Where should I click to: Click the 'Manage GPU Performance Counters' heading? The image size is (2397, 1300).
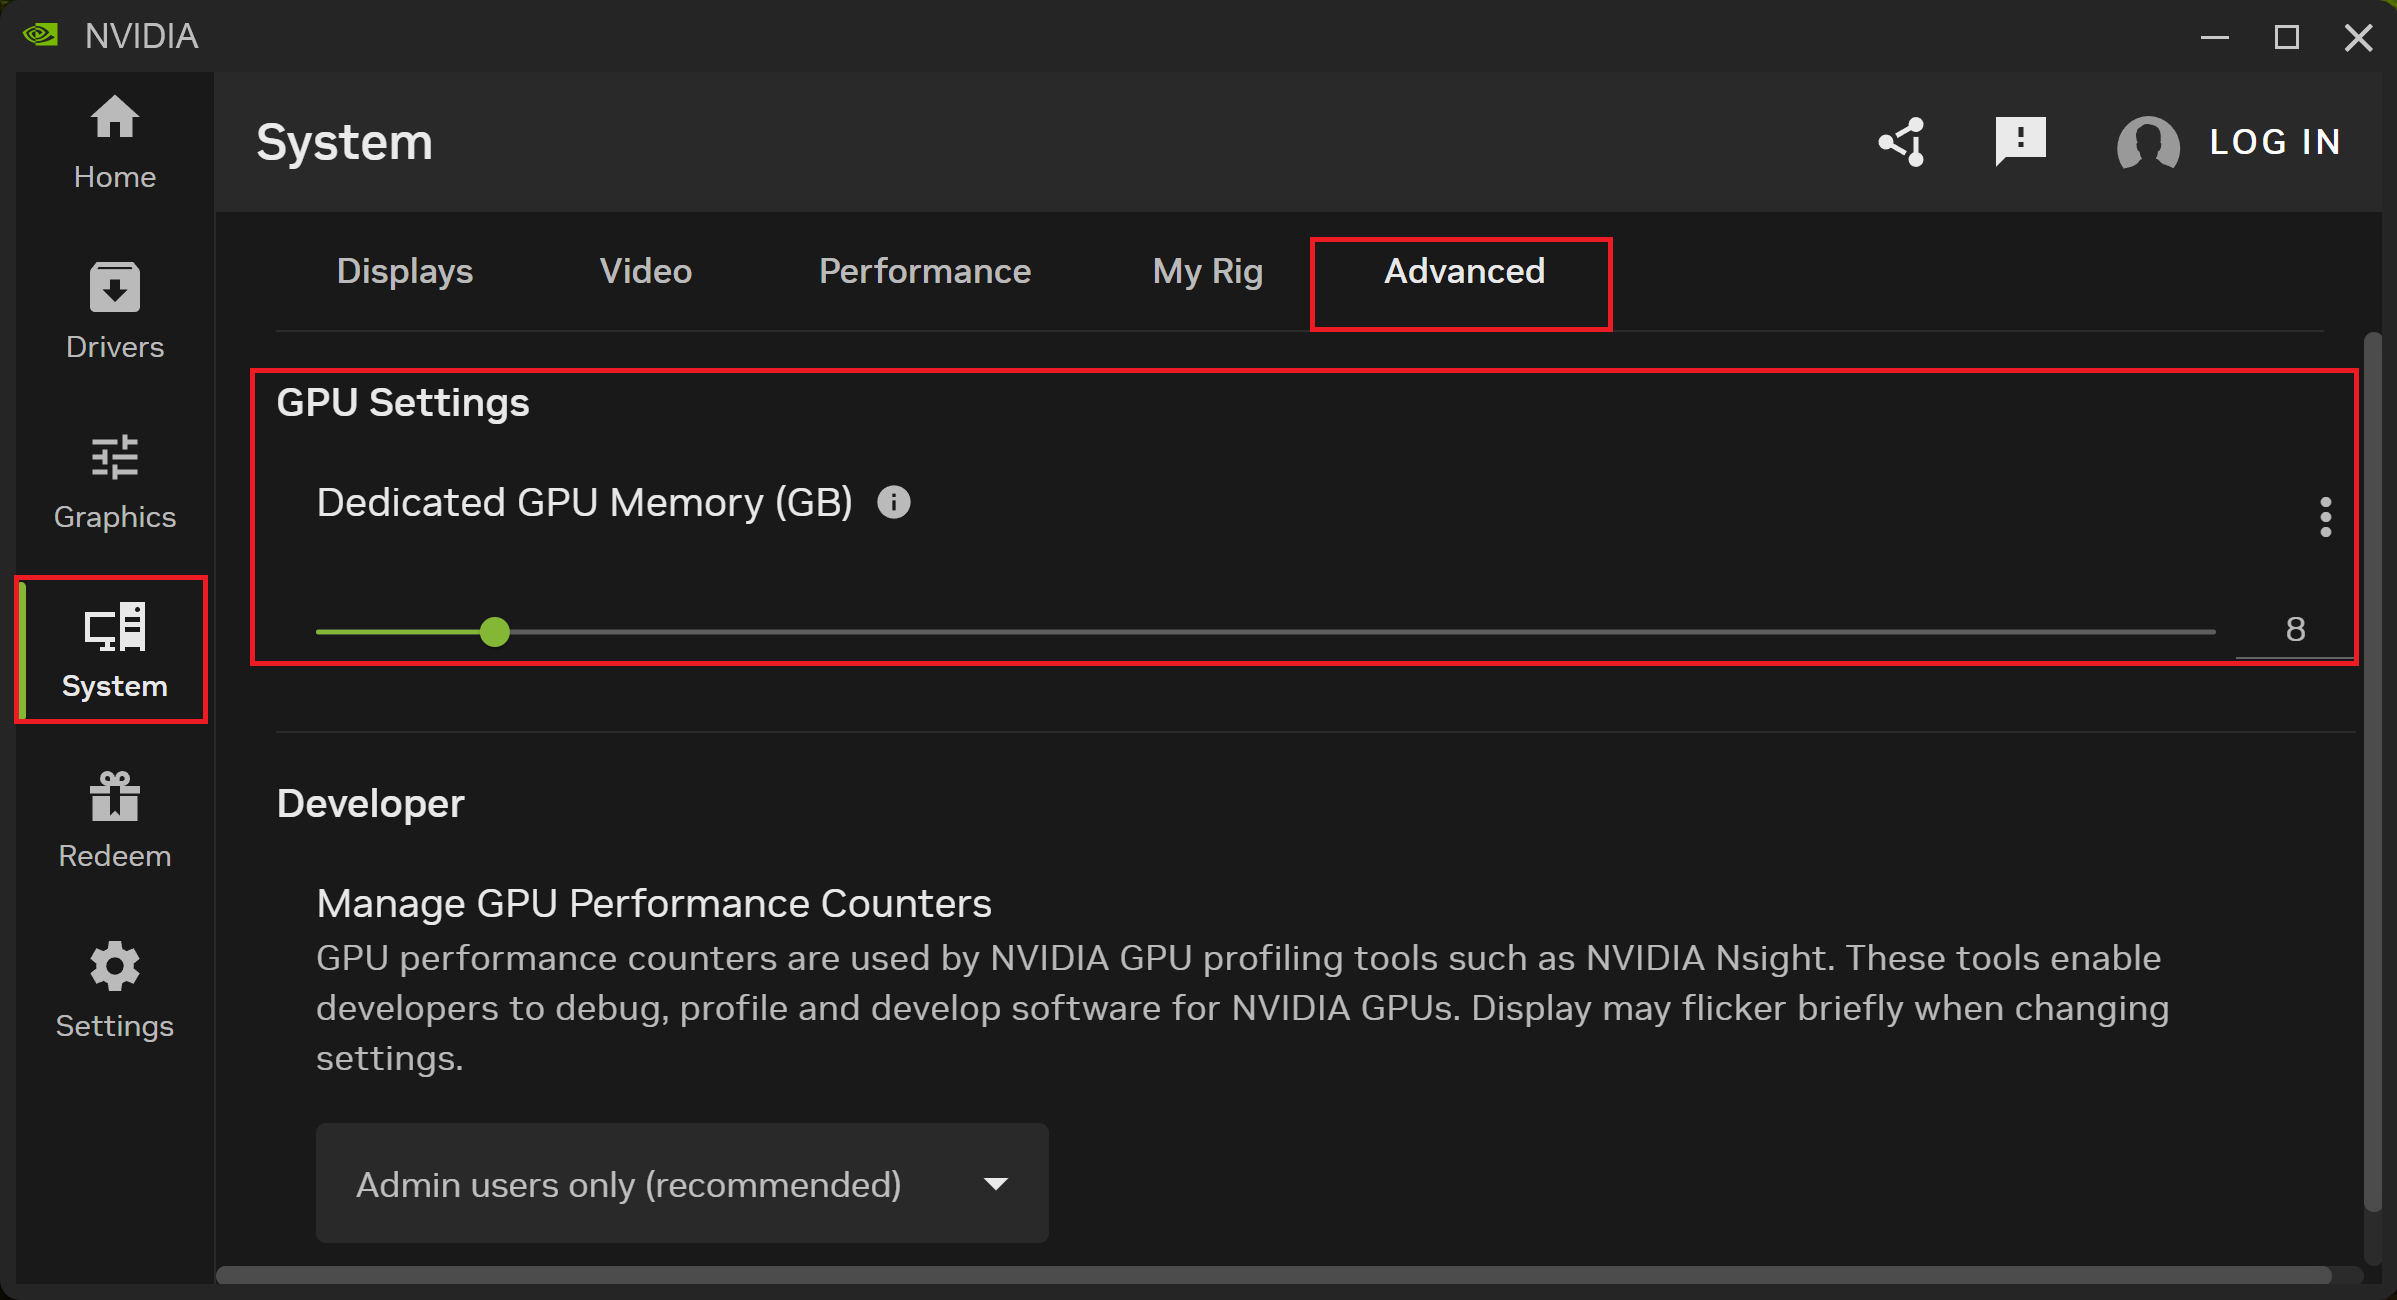click(x=654, y=903)
